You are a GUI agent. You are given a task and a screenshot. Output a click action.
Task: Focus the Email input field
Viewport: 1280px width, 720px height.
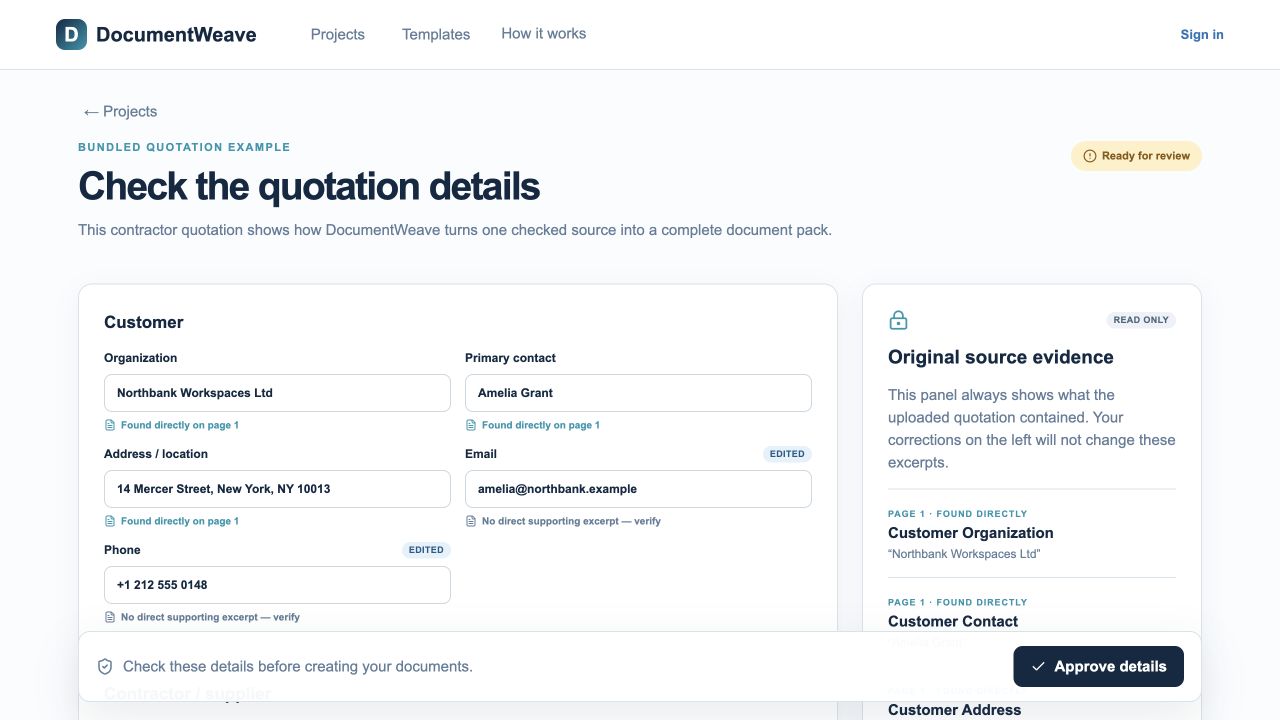click(x=638, y=489)
